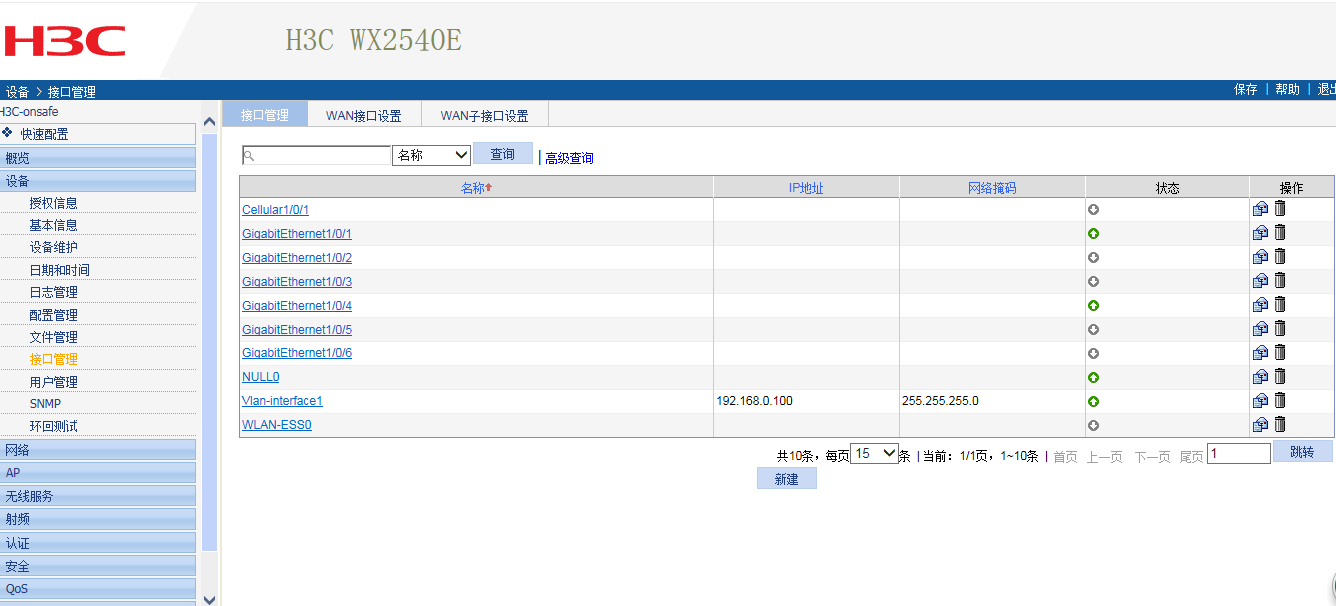Switch to the 接口管理 tab

(265, 115)
